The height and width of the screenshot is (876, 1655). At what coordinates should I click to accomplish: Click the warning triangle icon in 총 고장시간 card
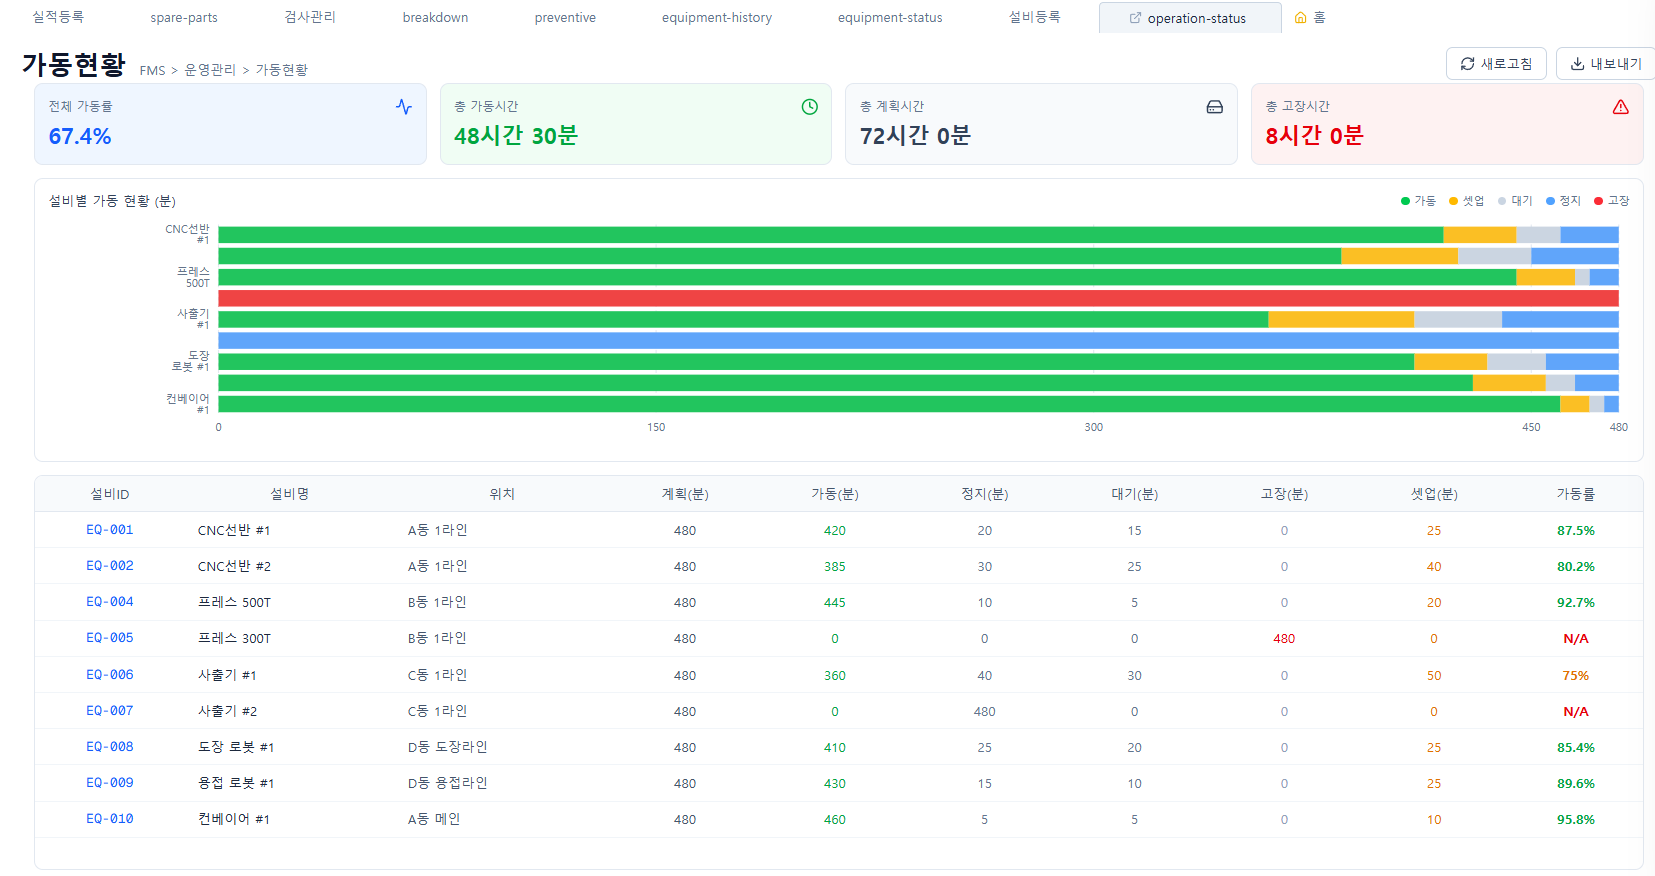pyautogui.click(x=1620, y=107)
